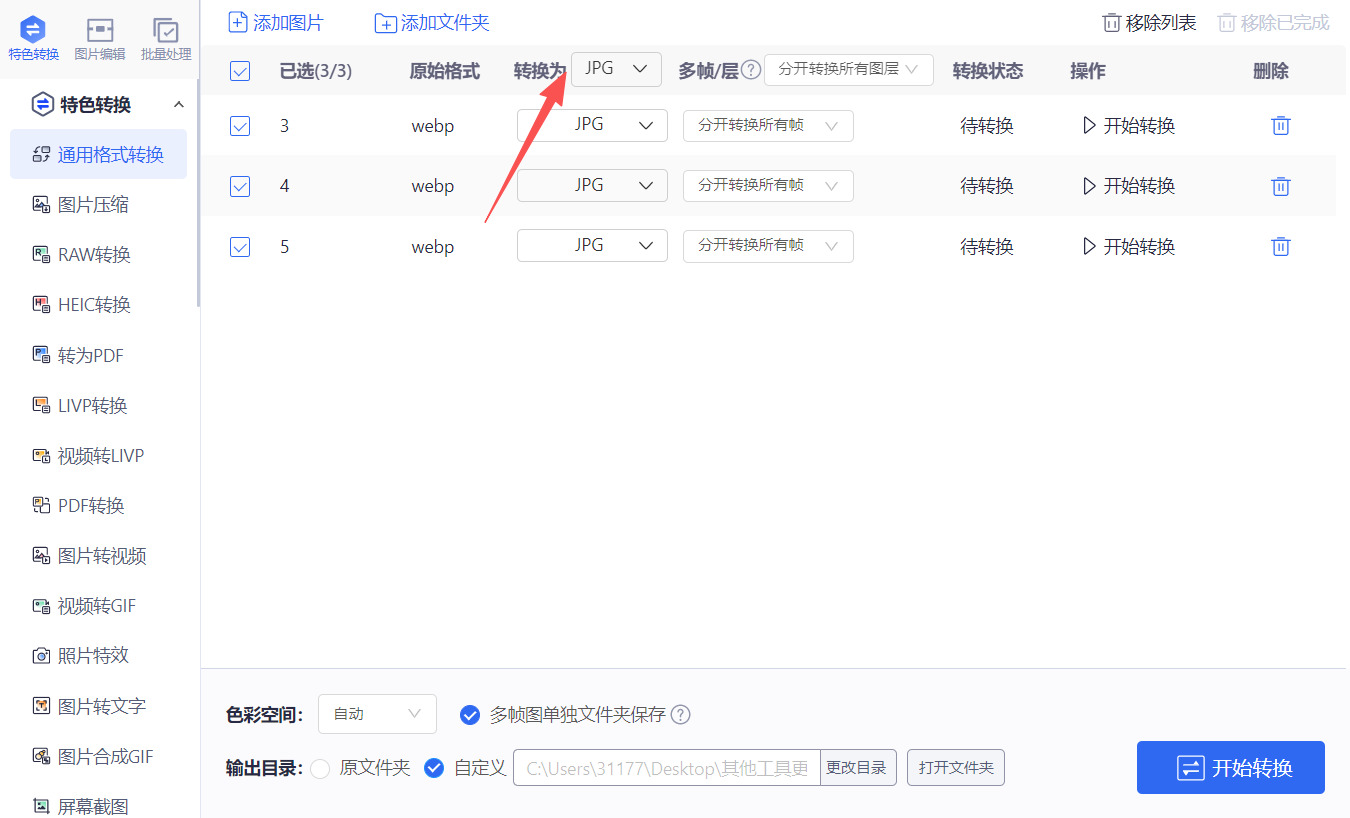Click the 图片合成GIF sidebar icon
Screen dimensions: 1350x818
point(41,756)
